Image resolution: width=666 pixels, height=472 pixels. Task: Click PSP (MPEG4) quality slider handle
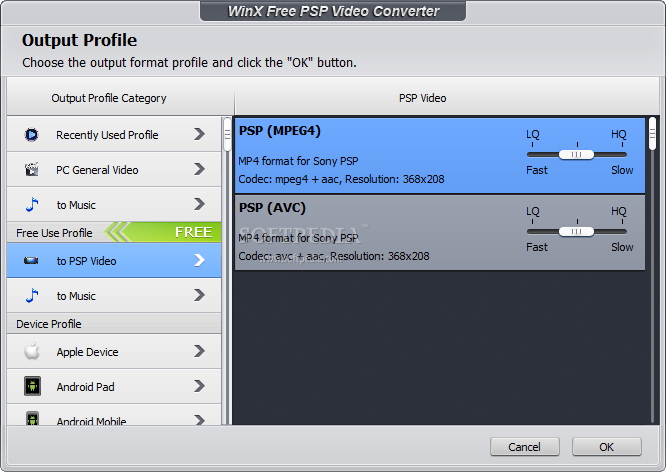(x=576, y=155)
